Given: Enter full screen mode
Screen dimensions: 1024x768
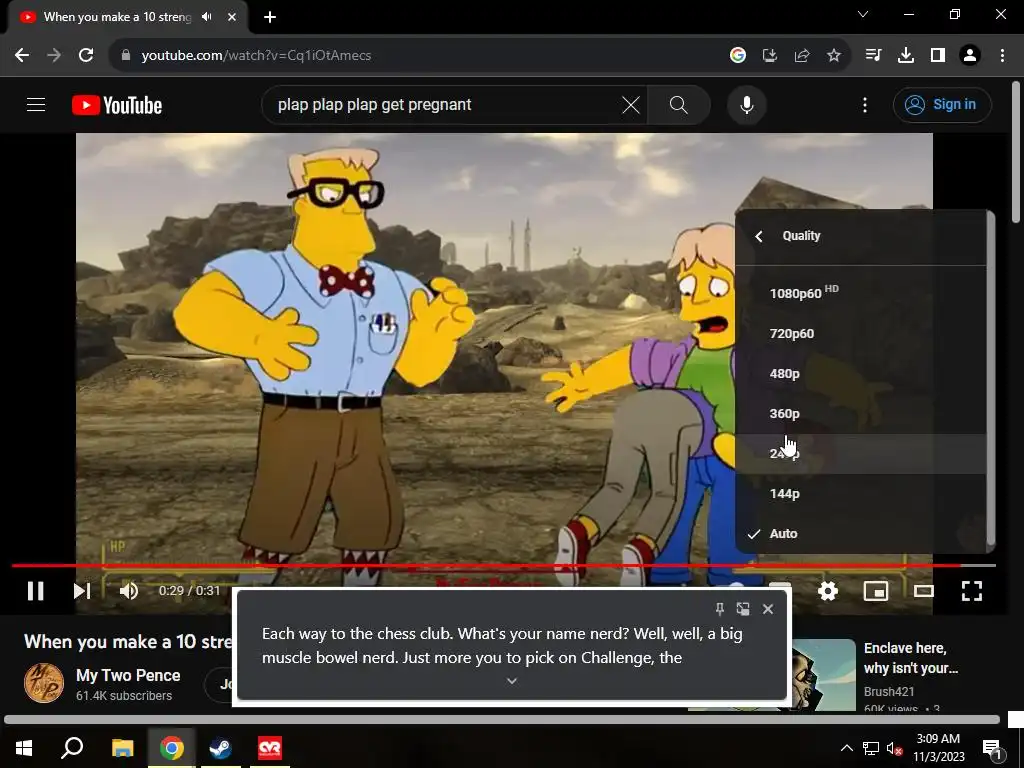Looking at the screenshot, I should point(972,591).
